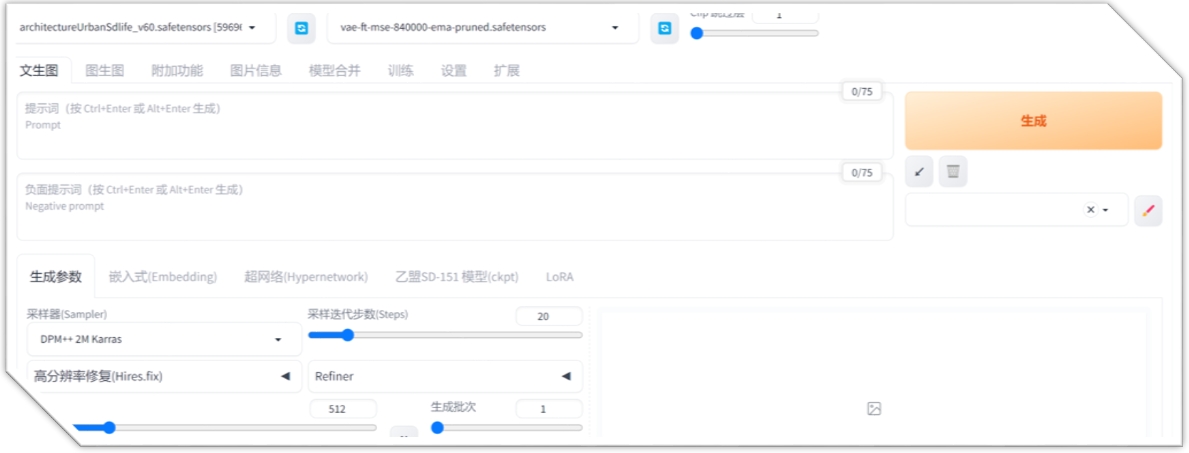
Task: Select the LoRA tab
Action: click(x=559, y=277)
